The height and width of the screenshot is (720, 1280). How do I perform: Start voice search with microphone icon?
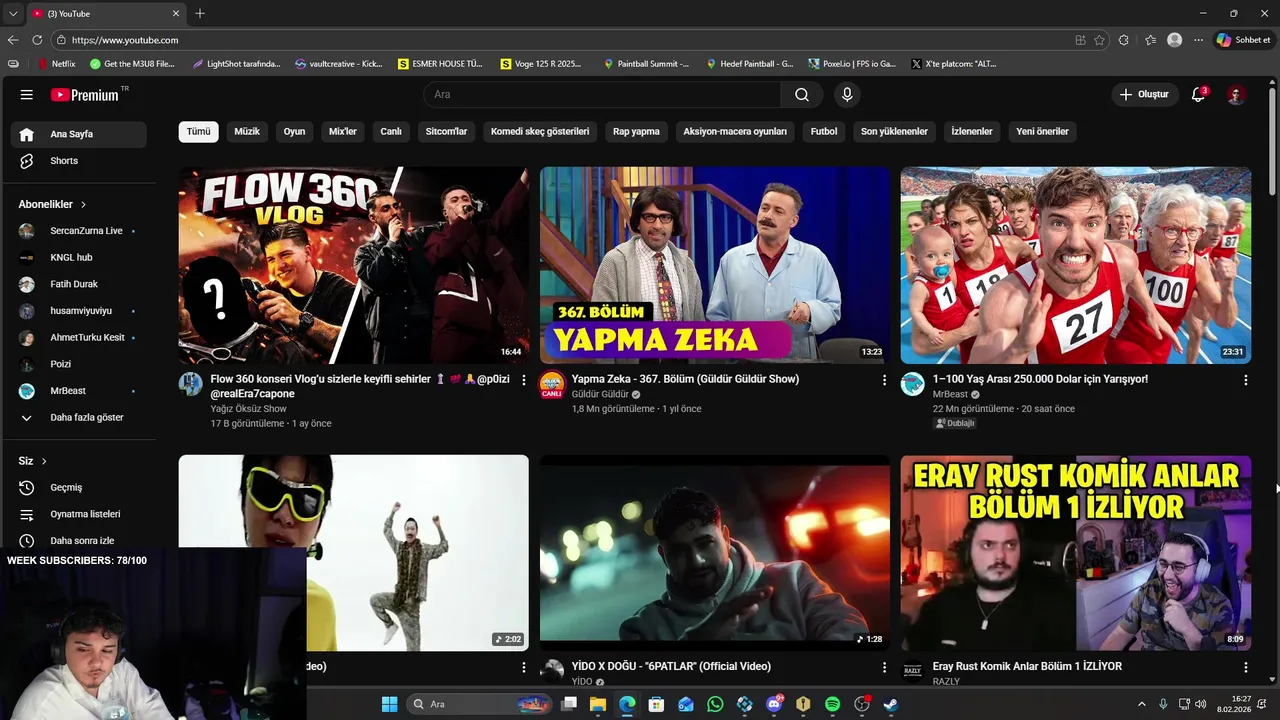point(847,95)
